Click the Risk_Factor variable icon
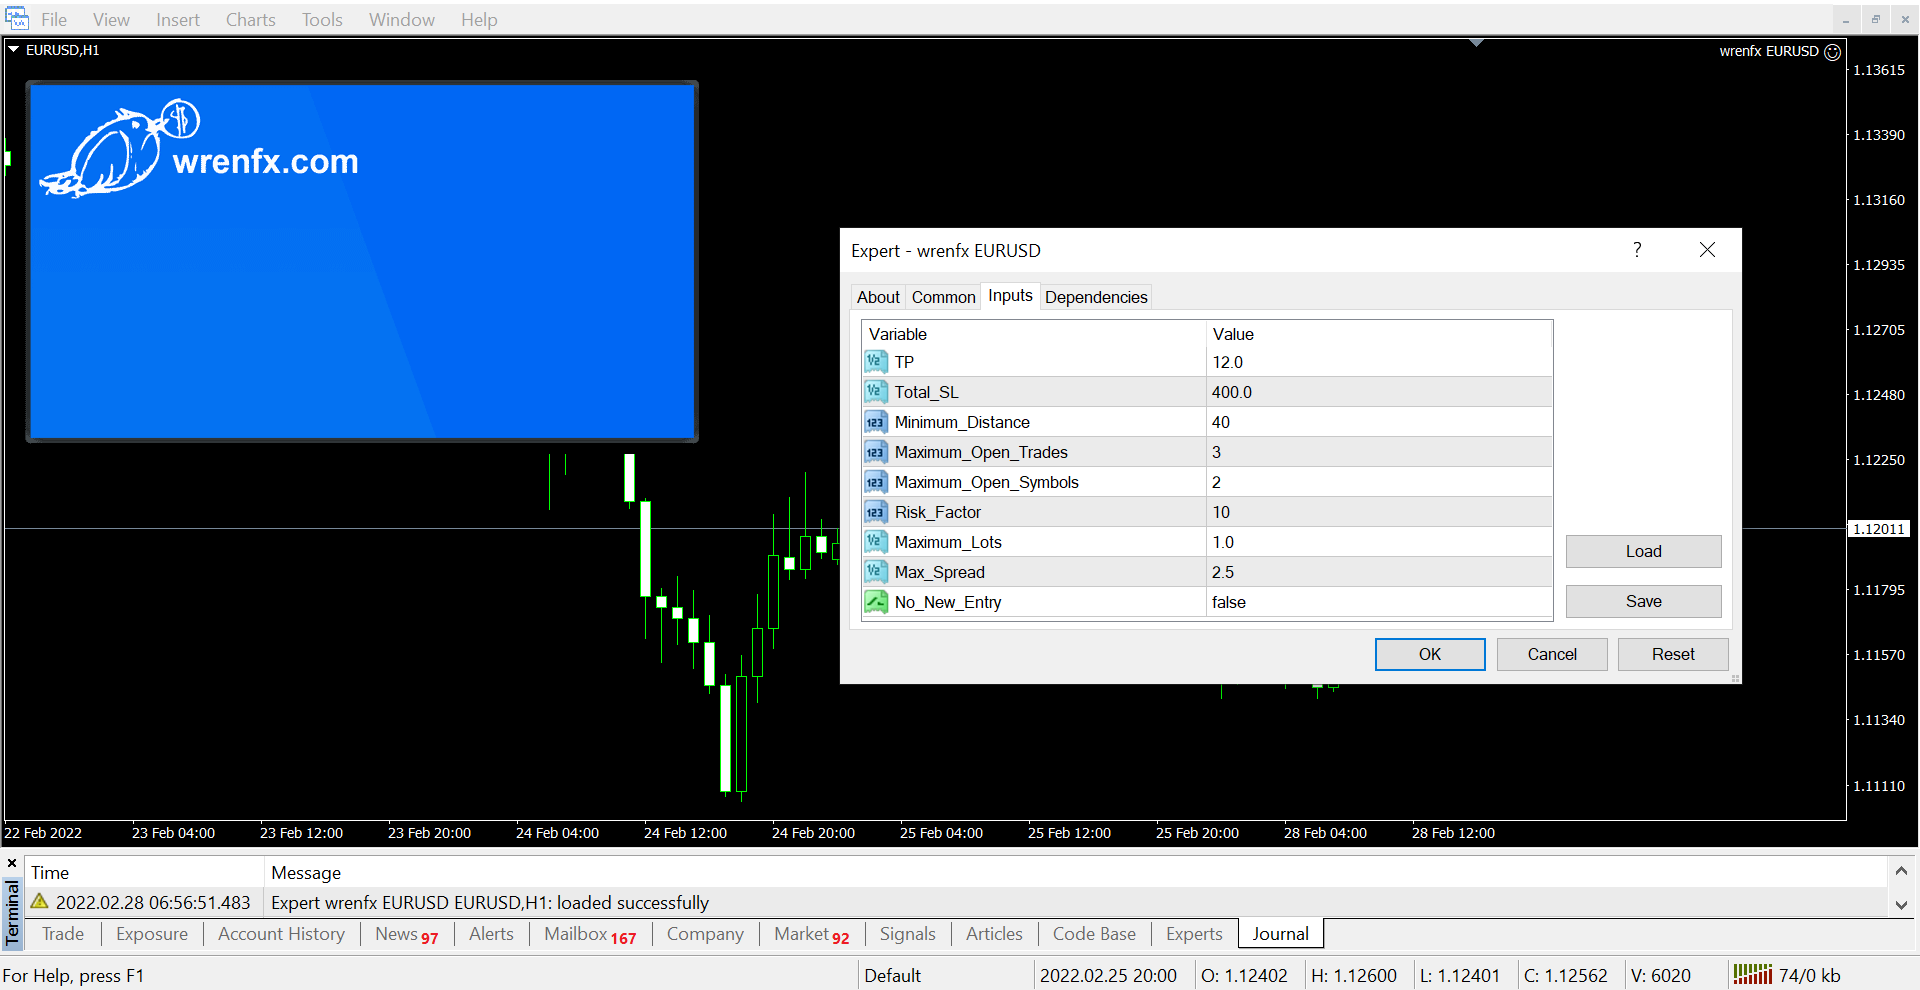 coord(875,512)
